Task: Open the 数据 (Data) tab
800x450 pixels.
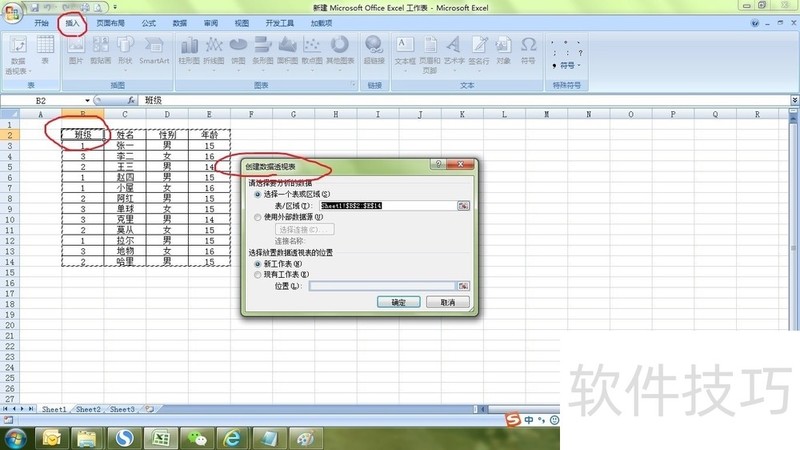Action: click(x=180, y=23)
